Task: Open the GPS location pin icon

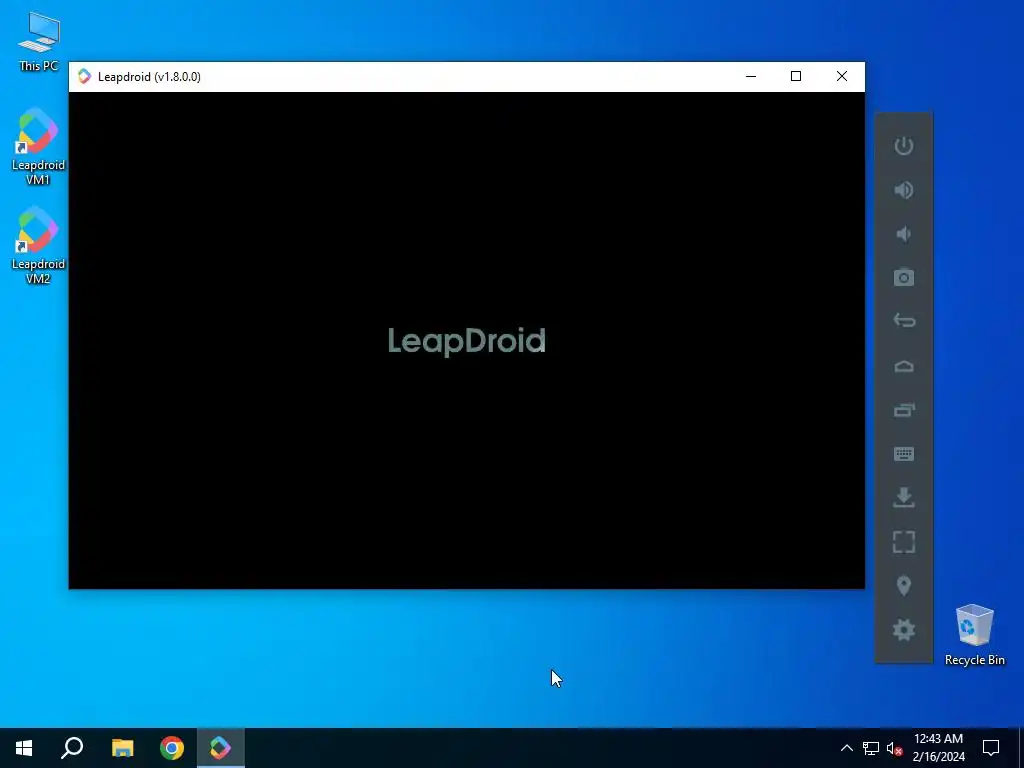Action: [x=904, y=586]
